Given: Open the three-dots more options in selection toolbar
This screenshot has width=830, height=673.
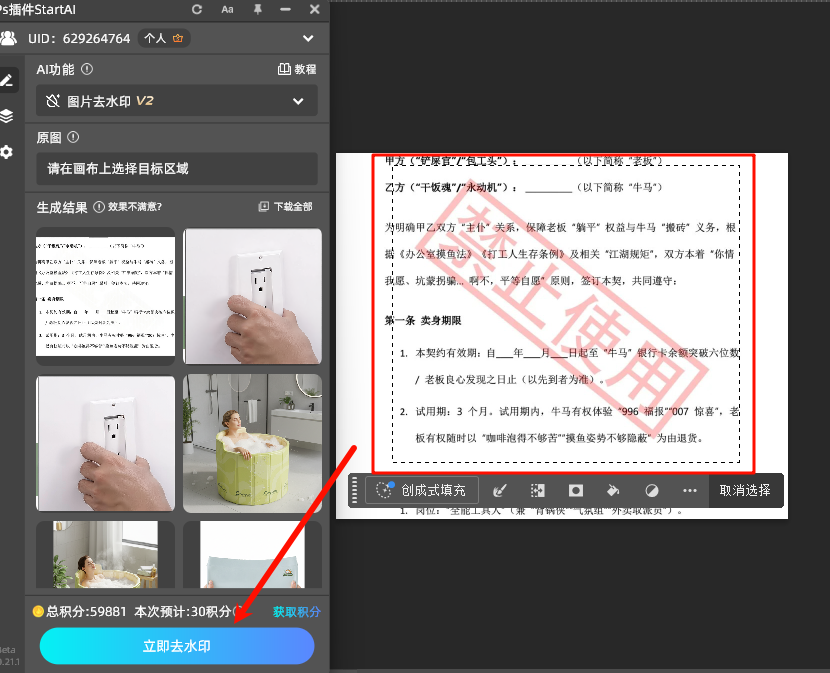Looking at the screenshot, I should click(x=689, y=490).
